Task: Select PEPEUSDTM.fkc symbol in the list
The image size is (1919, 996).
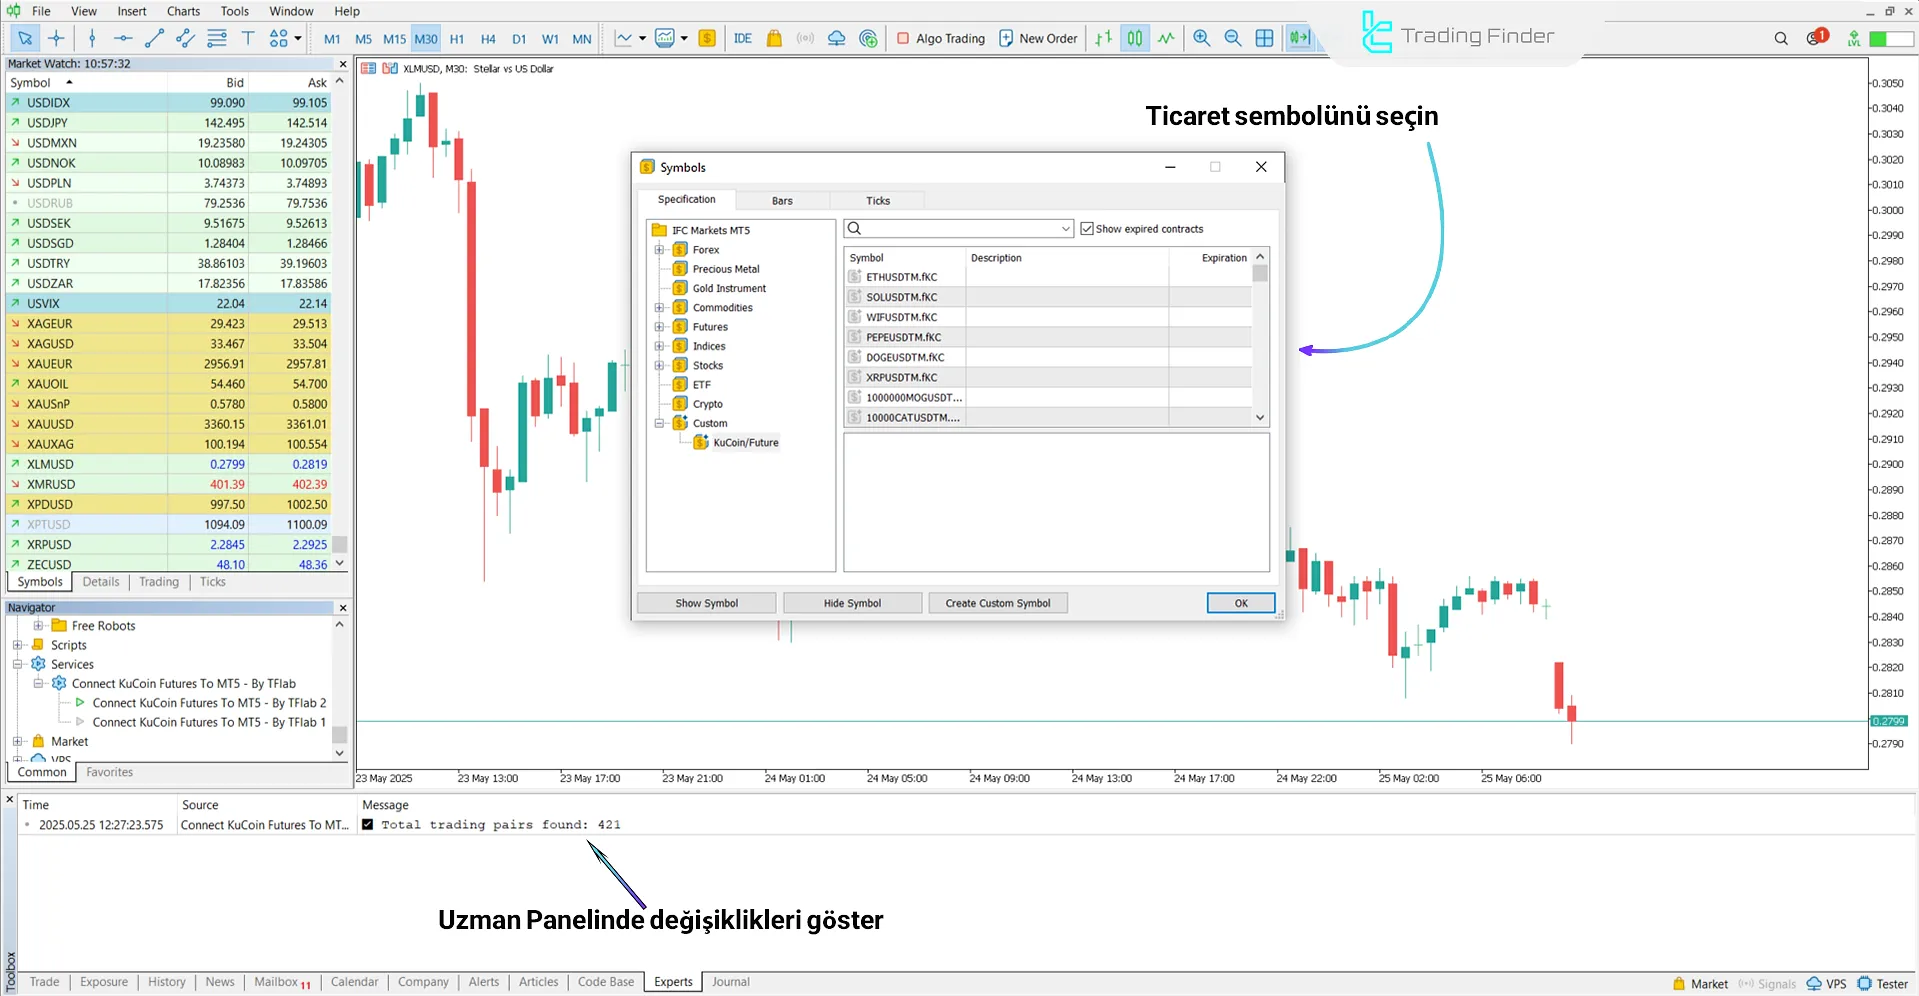Action: [x=903, y=337]
